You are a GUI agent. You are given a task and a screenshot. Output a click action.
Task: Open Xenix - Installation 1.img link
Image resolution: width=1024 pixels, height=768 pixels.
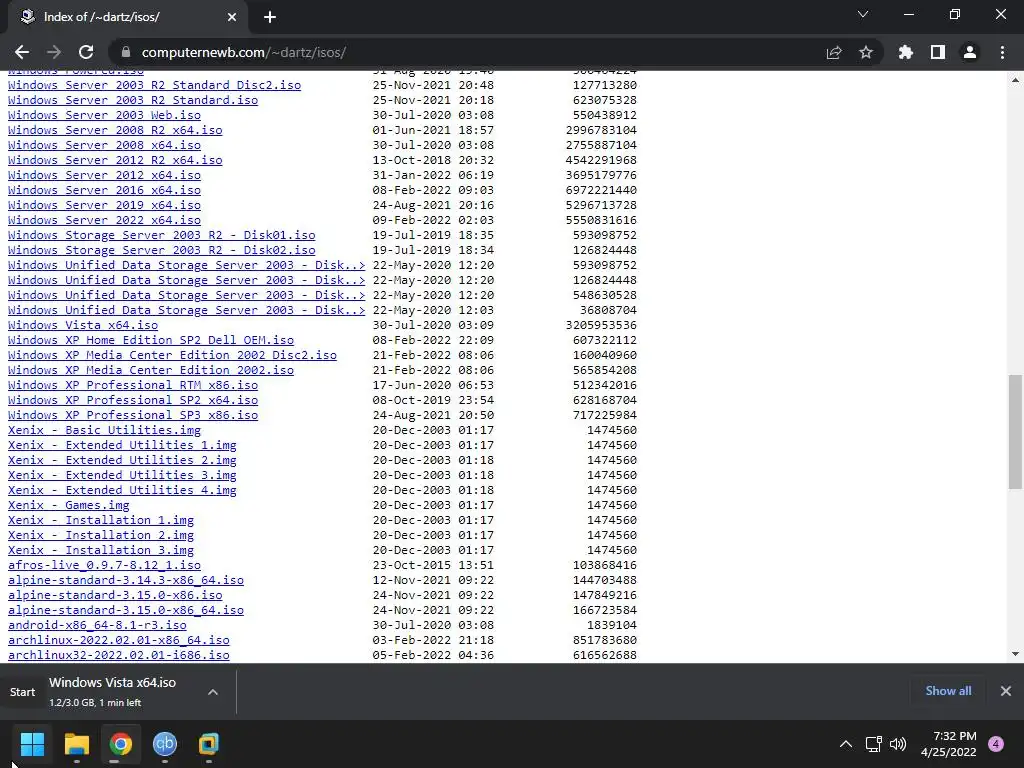point(101,520)
